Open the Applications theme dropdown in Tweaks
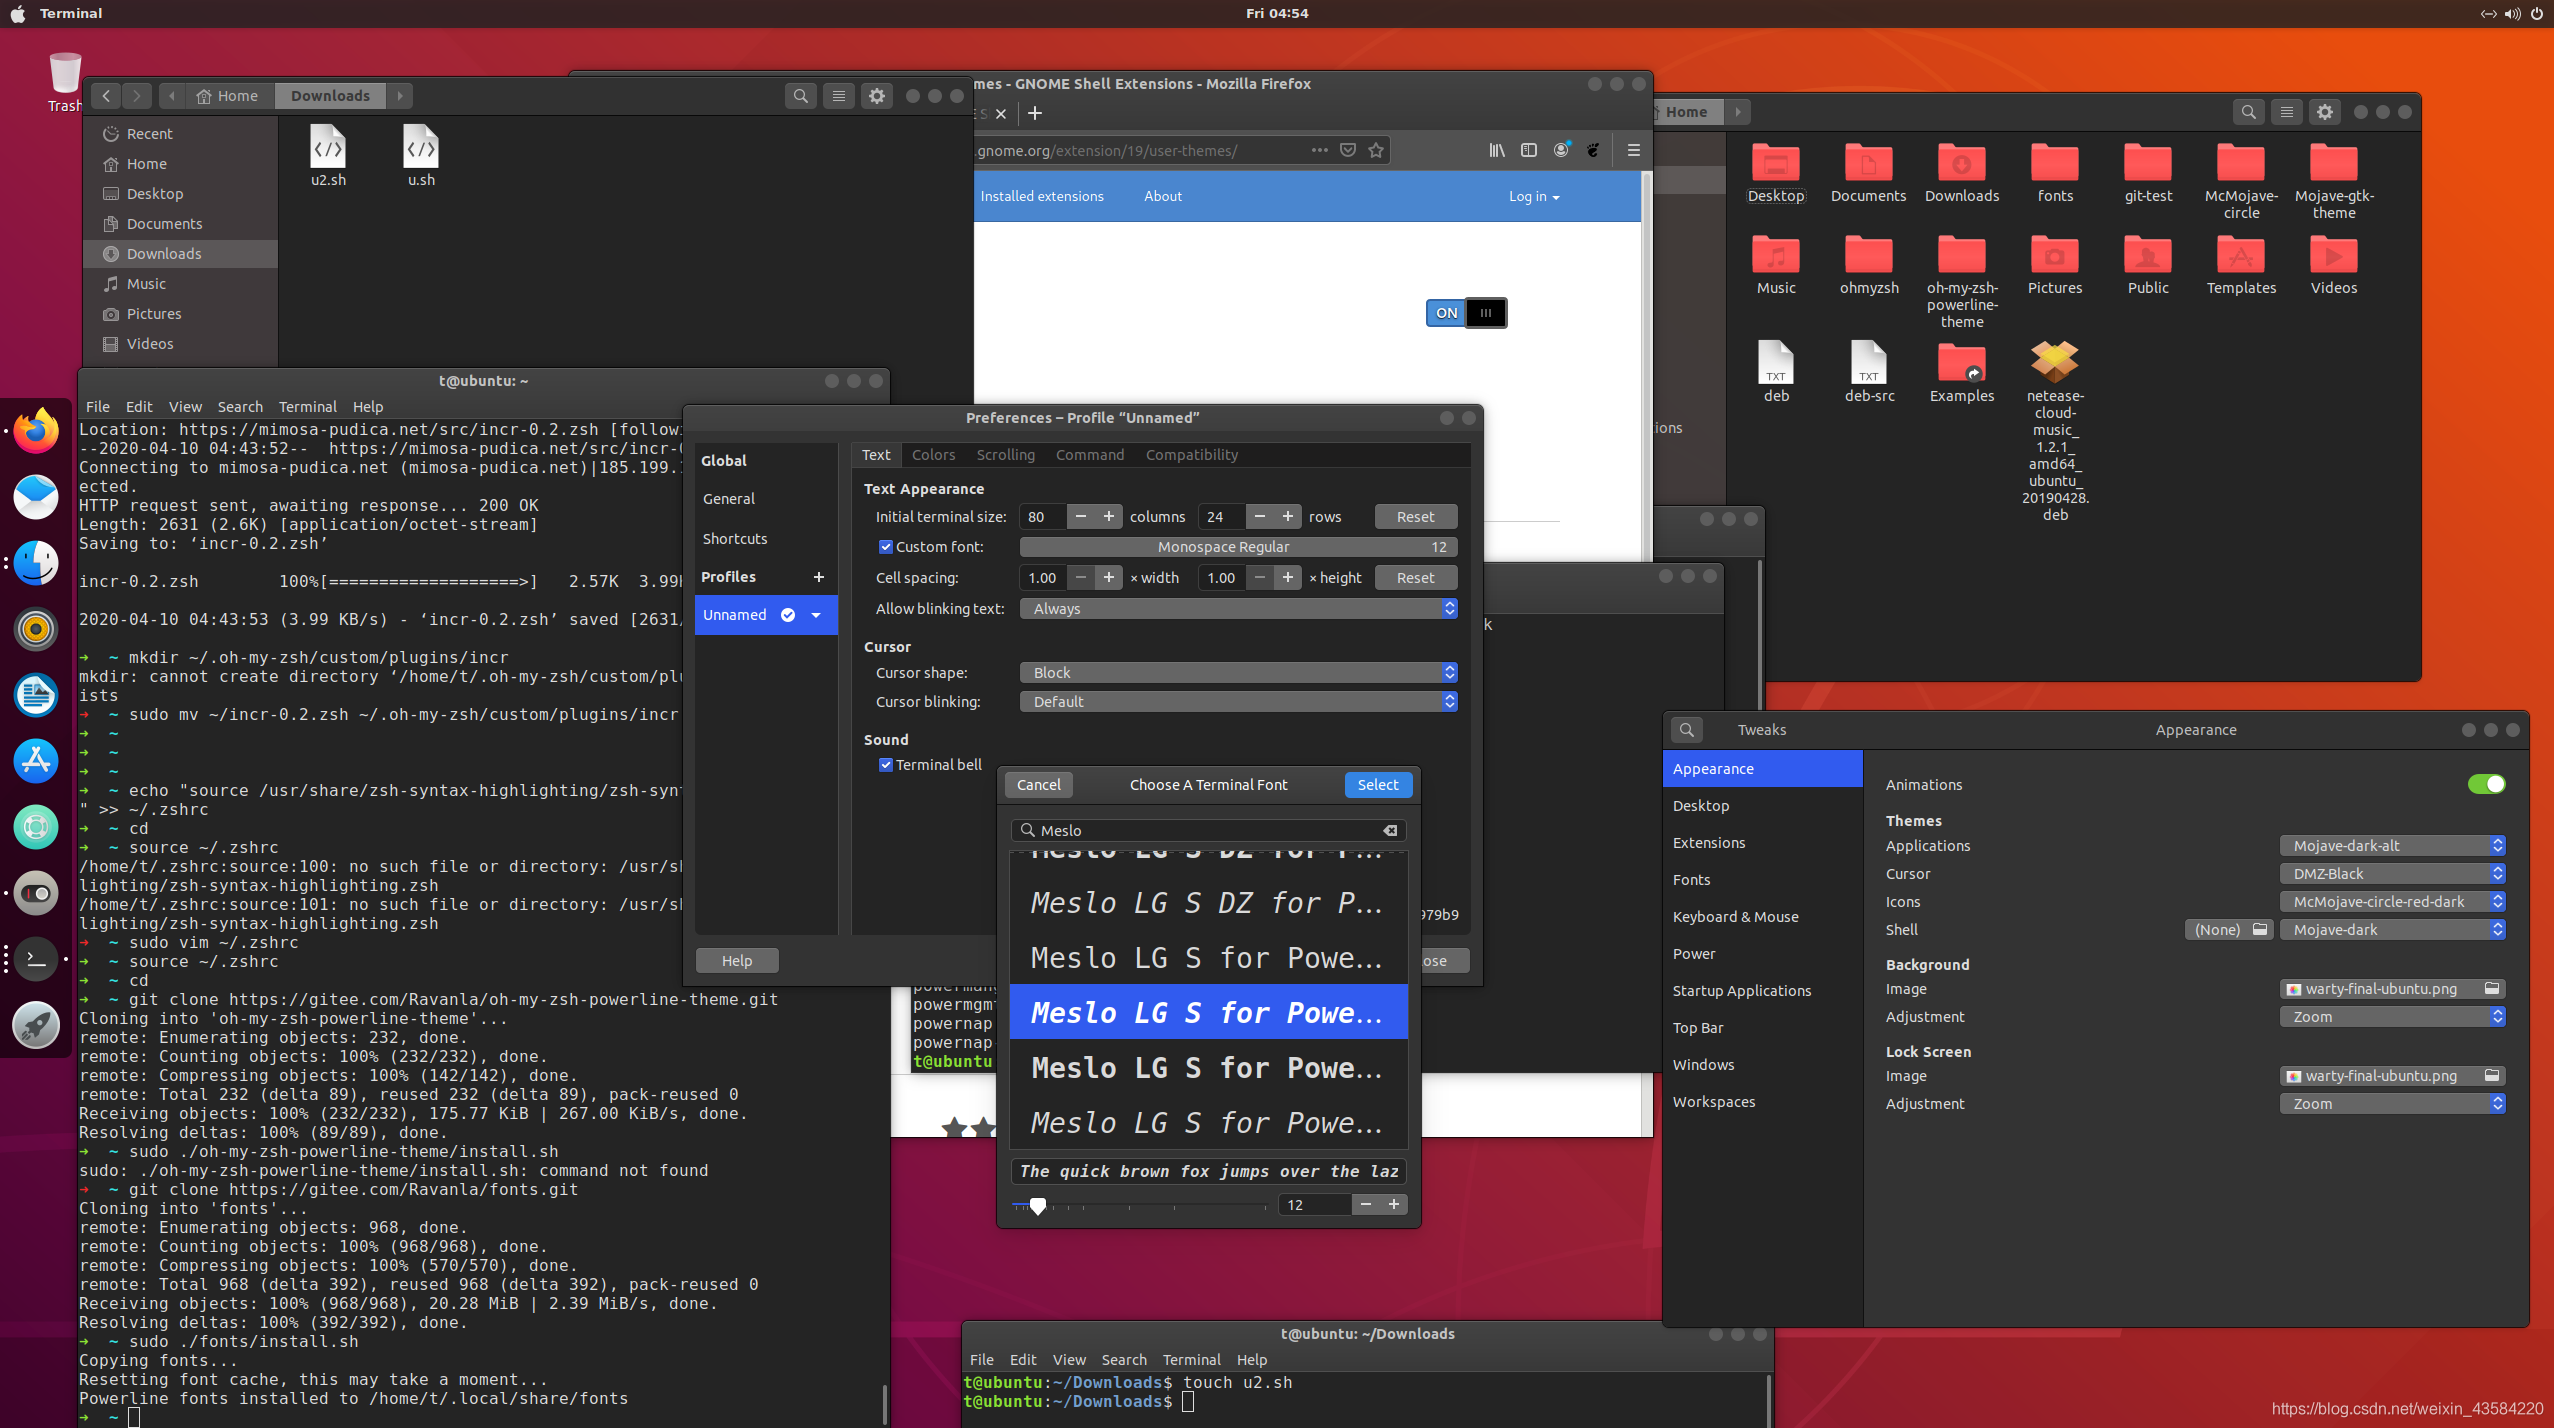Image resolution: width=2554 pixels, height=1428 pixels. coord(2391,846)
